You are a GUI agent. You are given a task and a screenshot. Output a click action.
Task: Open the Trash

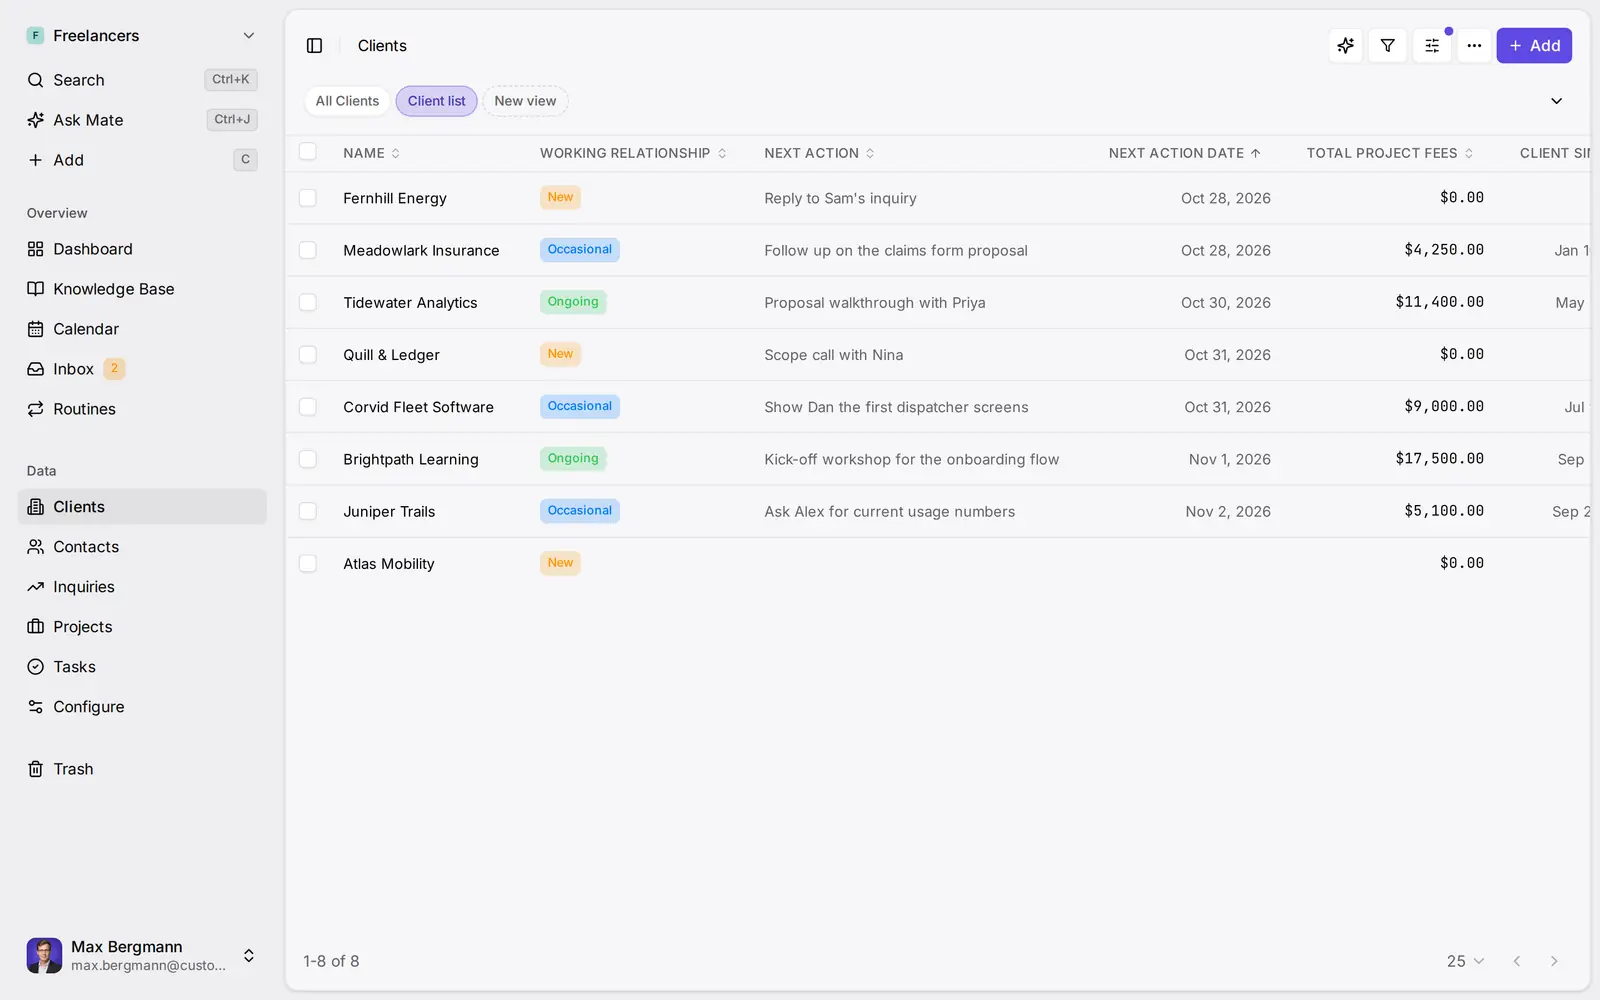142,769
